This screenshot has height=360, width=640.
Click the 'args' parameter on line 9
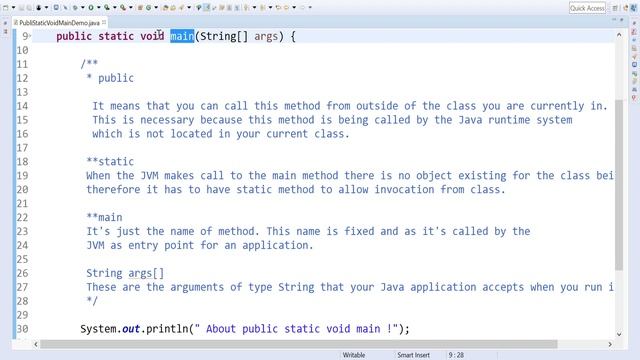[266, 37]
